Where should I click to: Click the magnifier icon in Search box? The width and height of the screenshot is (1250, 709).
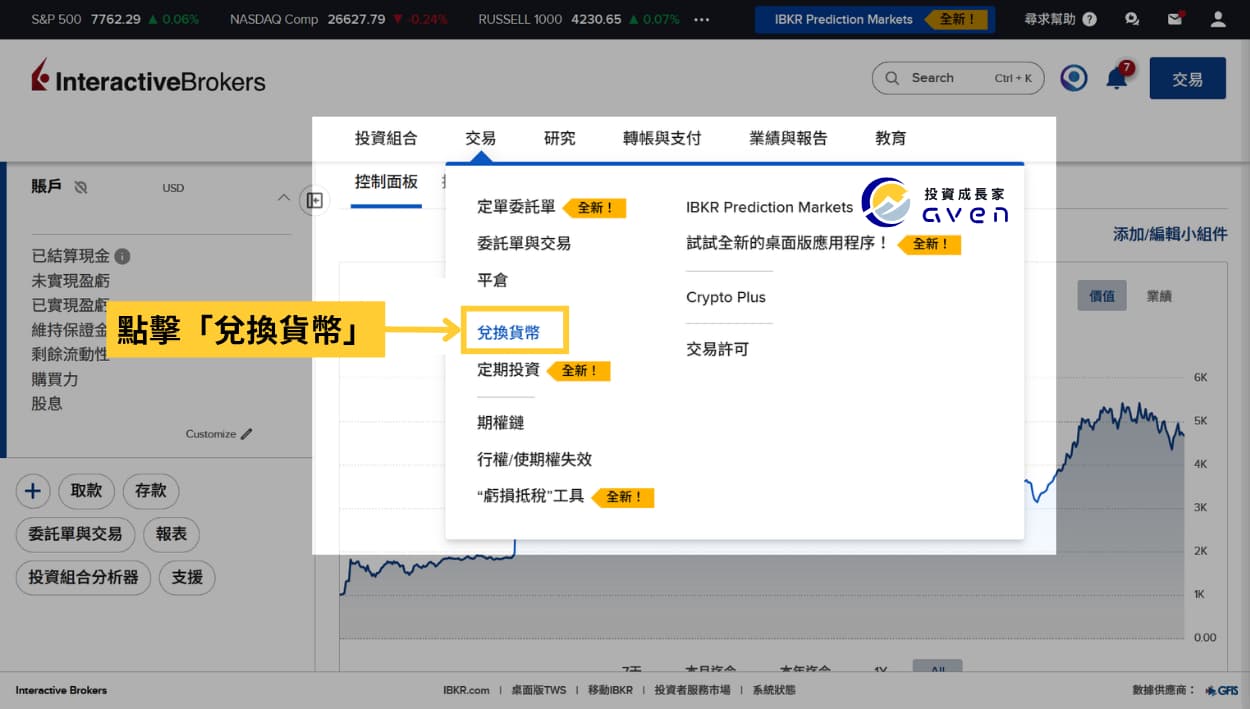coord(892,78)
